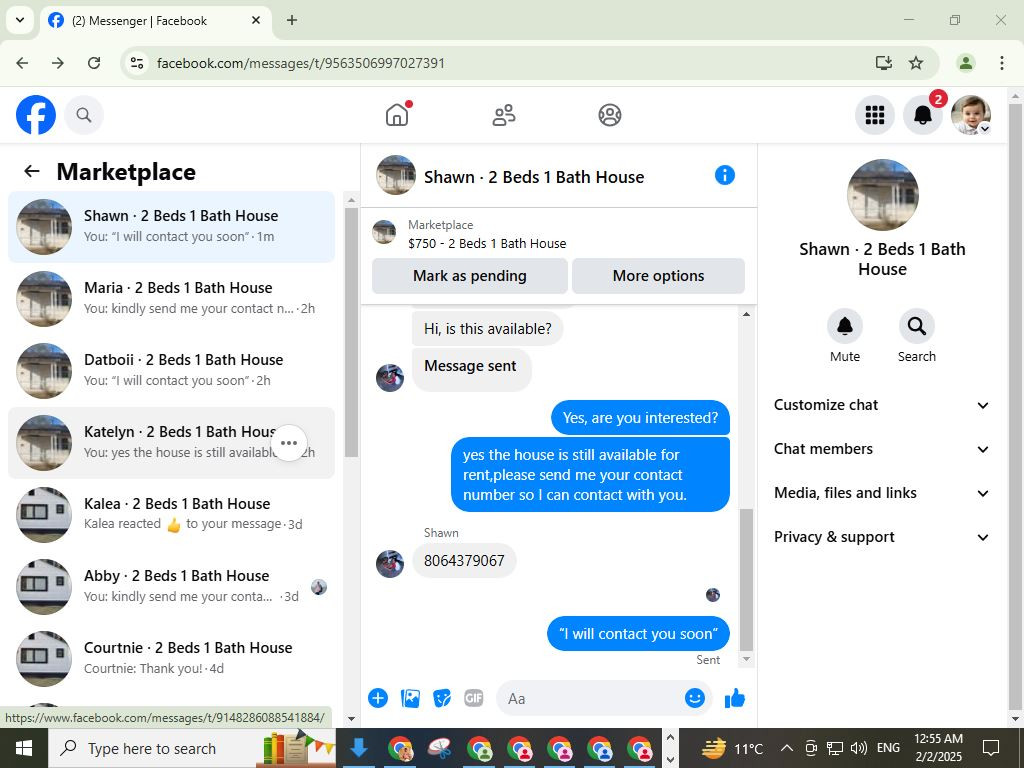Mute this conversation using bell icon
1024x768 pixels.
coord(844,326)
